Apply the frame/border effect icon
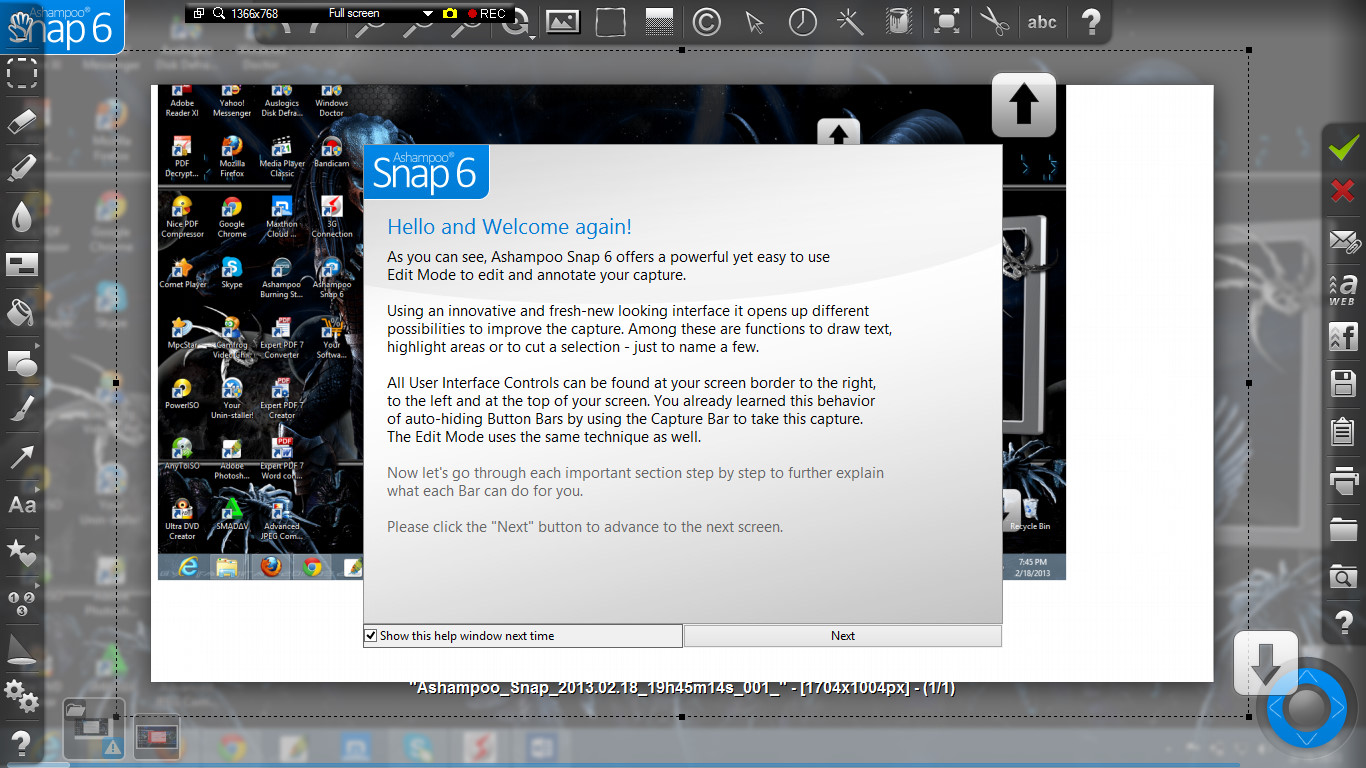This screenshot has width=1366, height=768. [611, 21]
